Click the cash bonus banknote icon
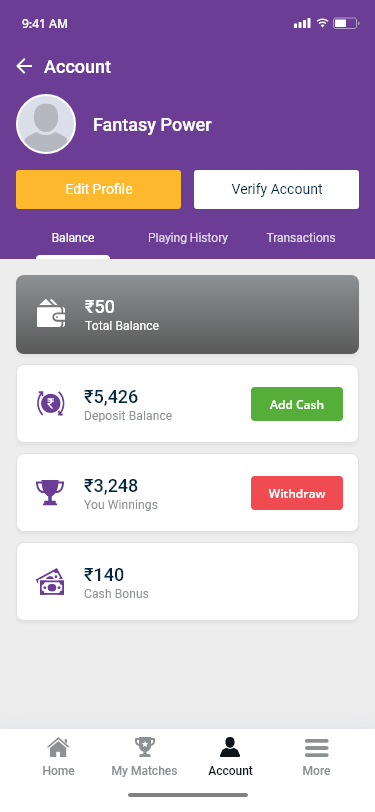 point(50,582)
